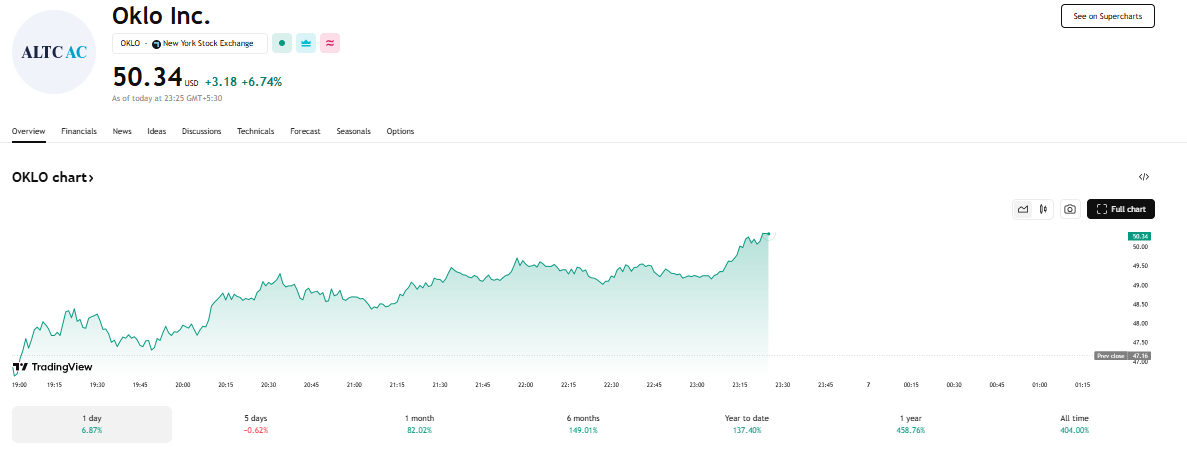Switch to area chart style
The height and width of the screenshot is (454, 1187).
point(1023,210)
